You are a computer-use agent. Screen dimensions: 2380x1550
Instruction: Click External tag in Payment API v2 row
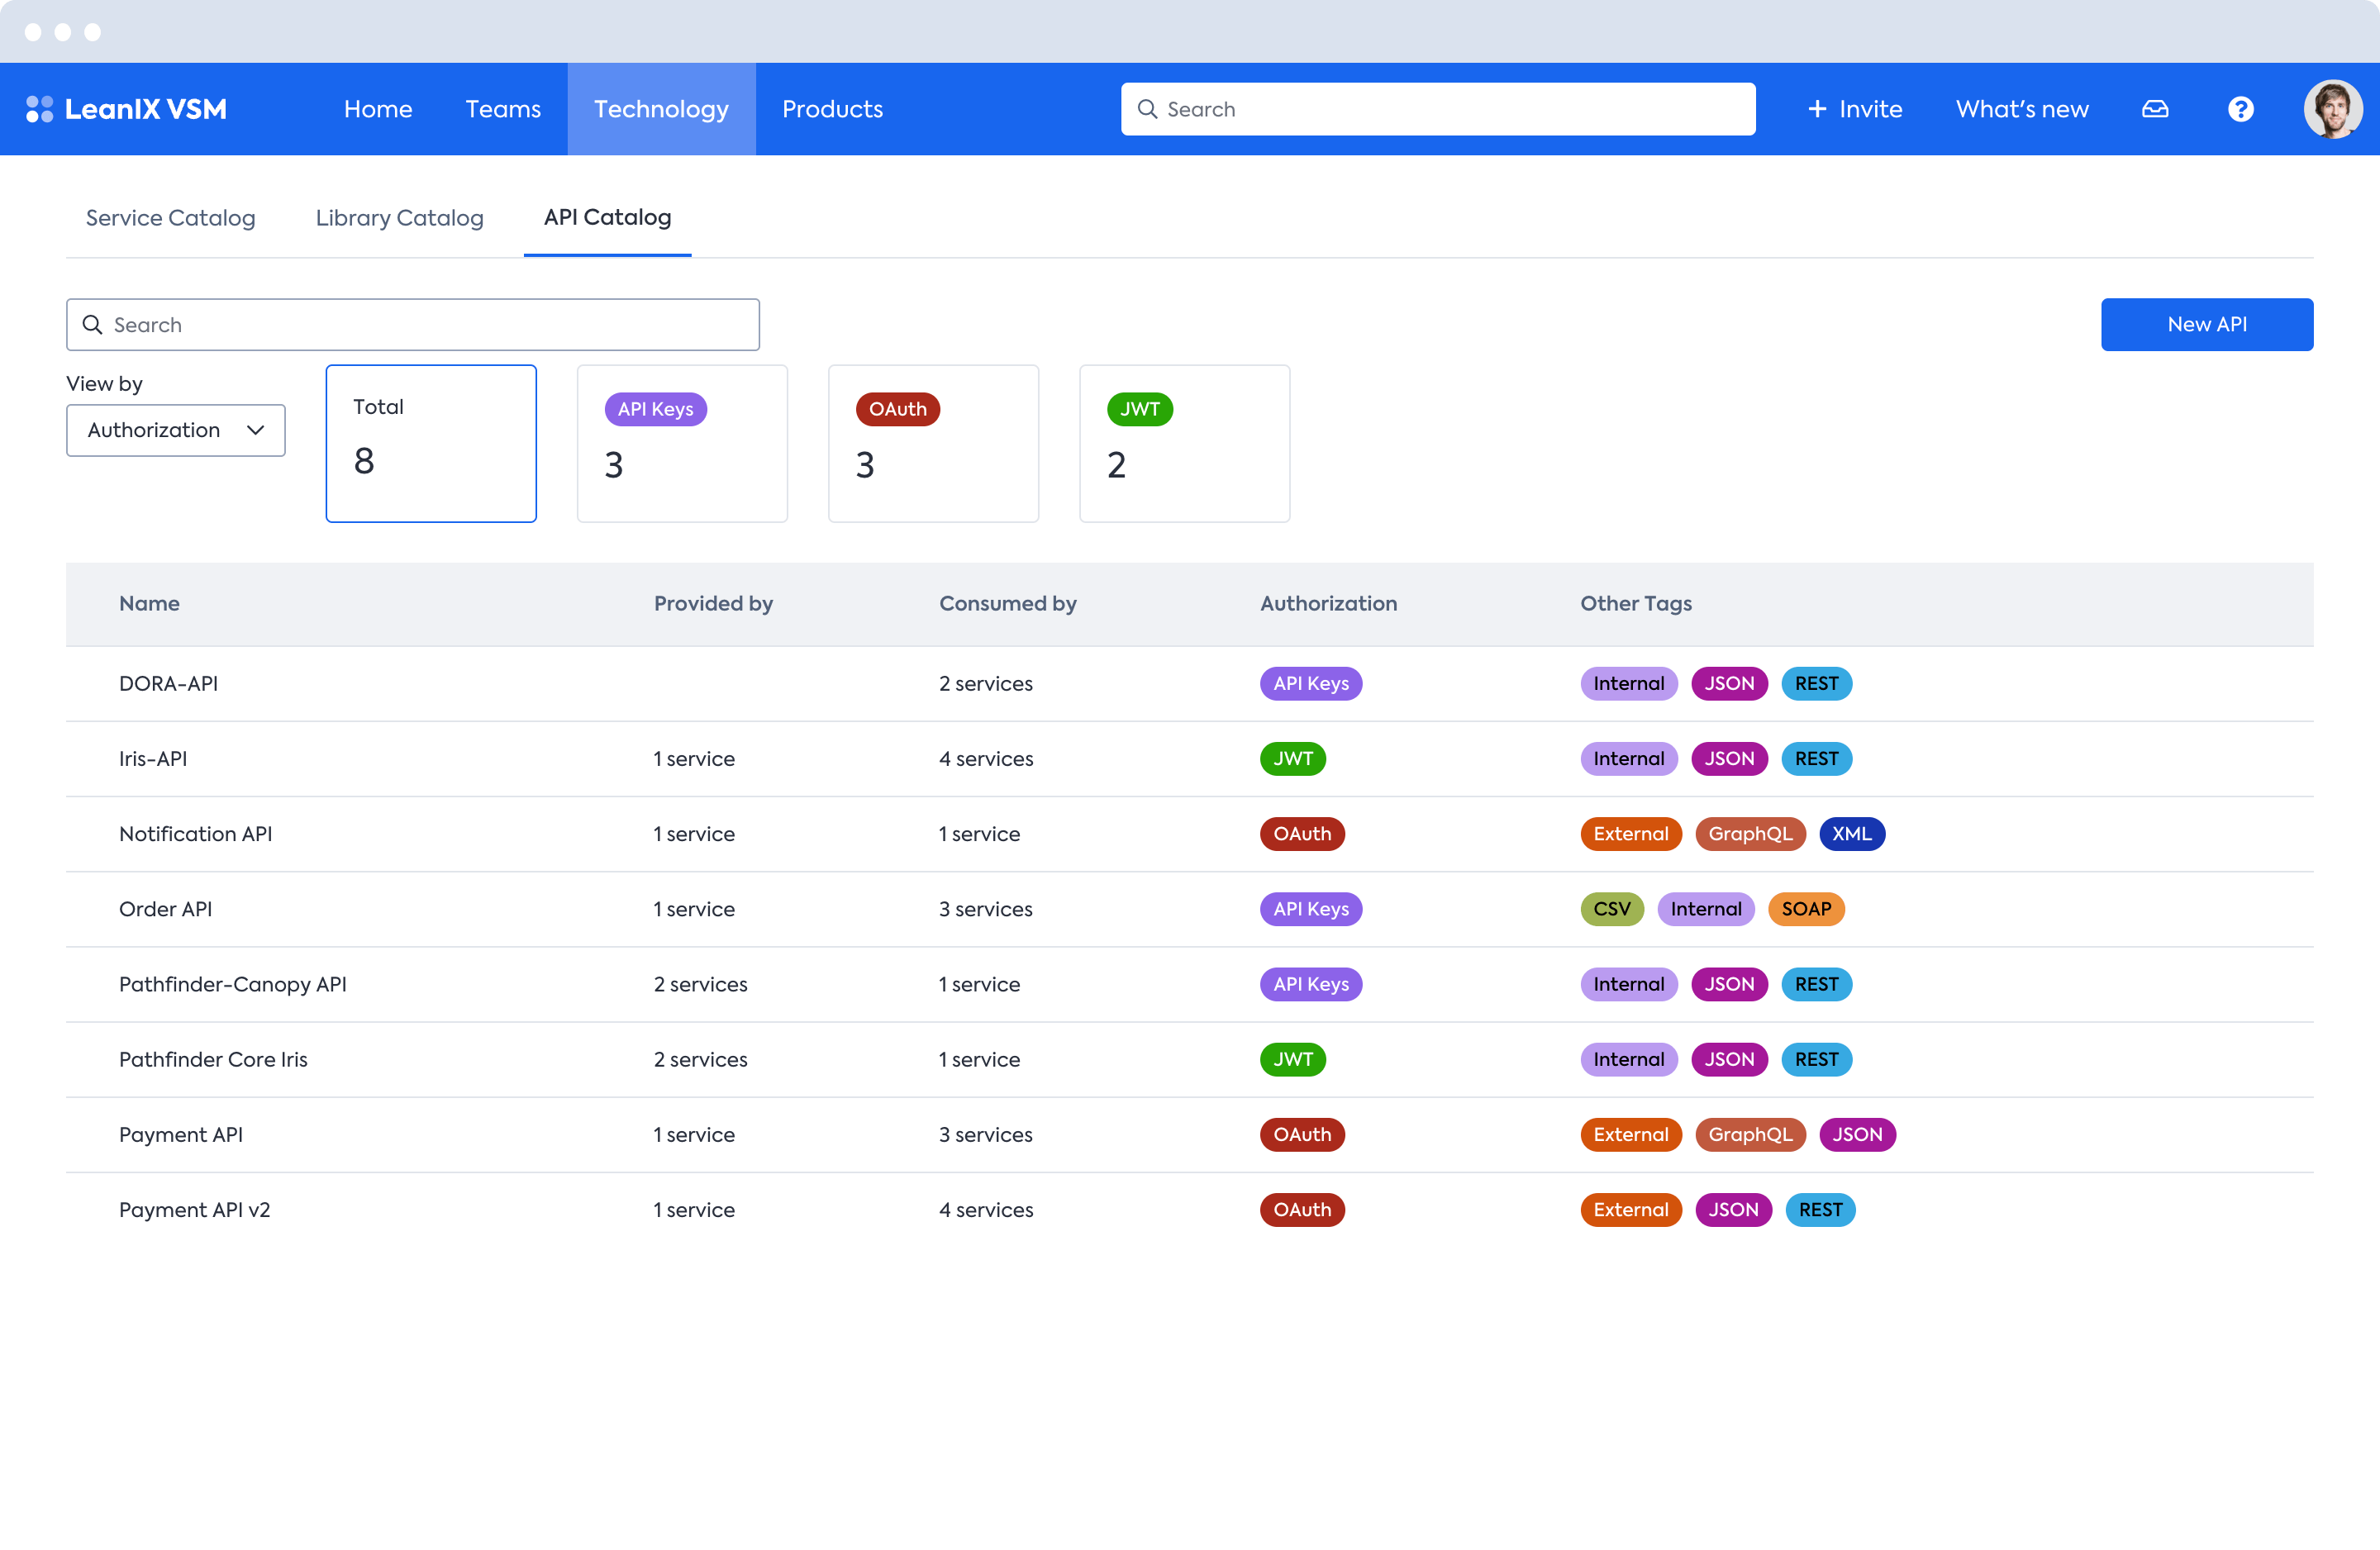coord(1630,1210)
